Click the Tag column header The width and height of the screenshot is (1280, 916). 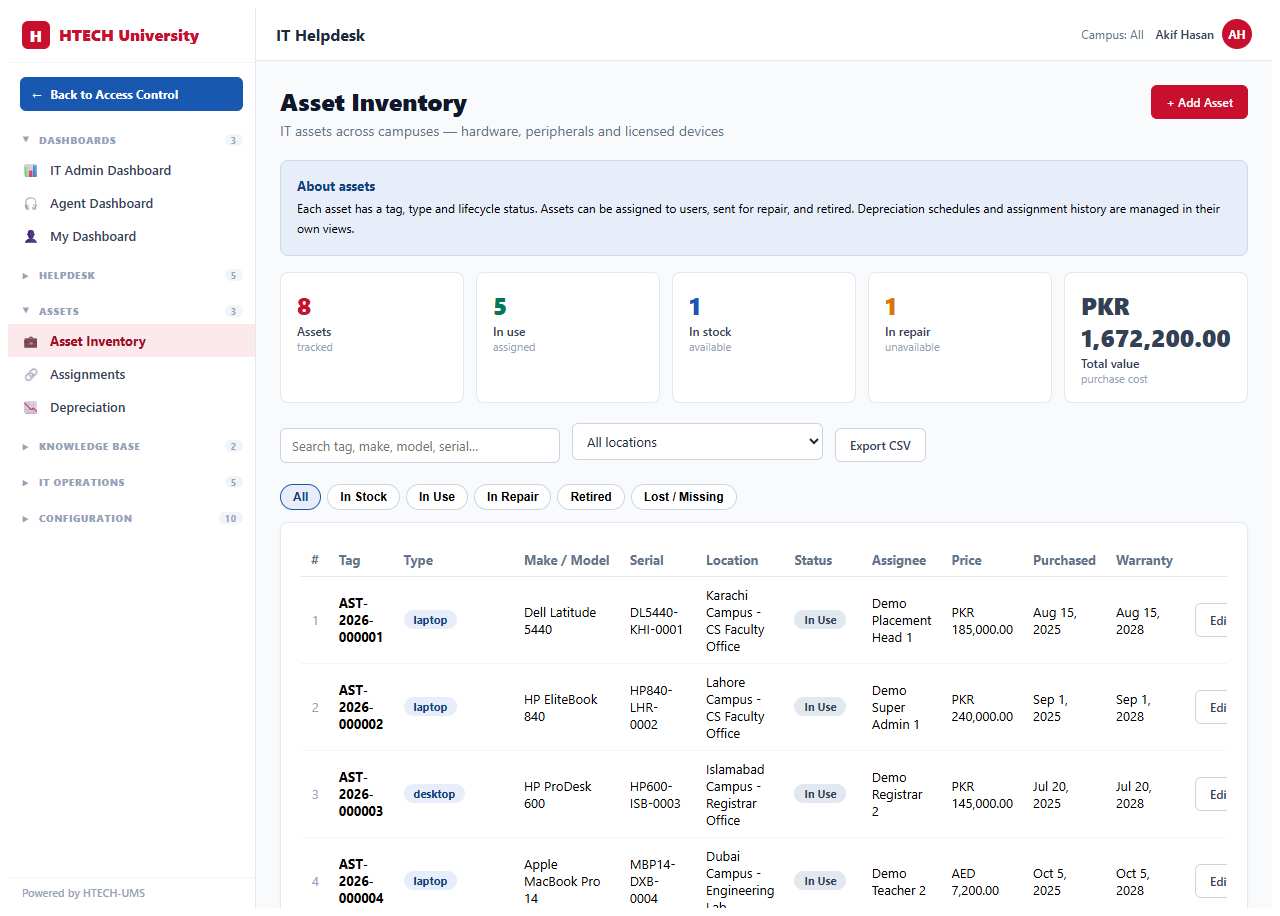click(x=349, y=561)
